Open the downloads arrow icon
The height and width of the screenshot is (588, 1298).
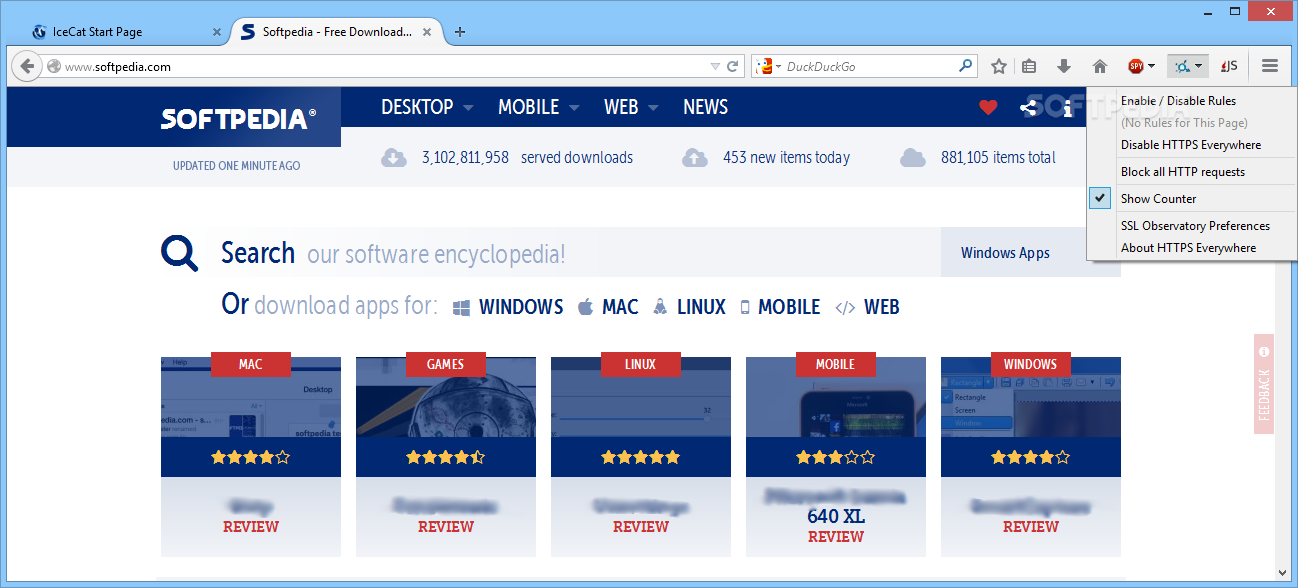[x=1064, y=67]
